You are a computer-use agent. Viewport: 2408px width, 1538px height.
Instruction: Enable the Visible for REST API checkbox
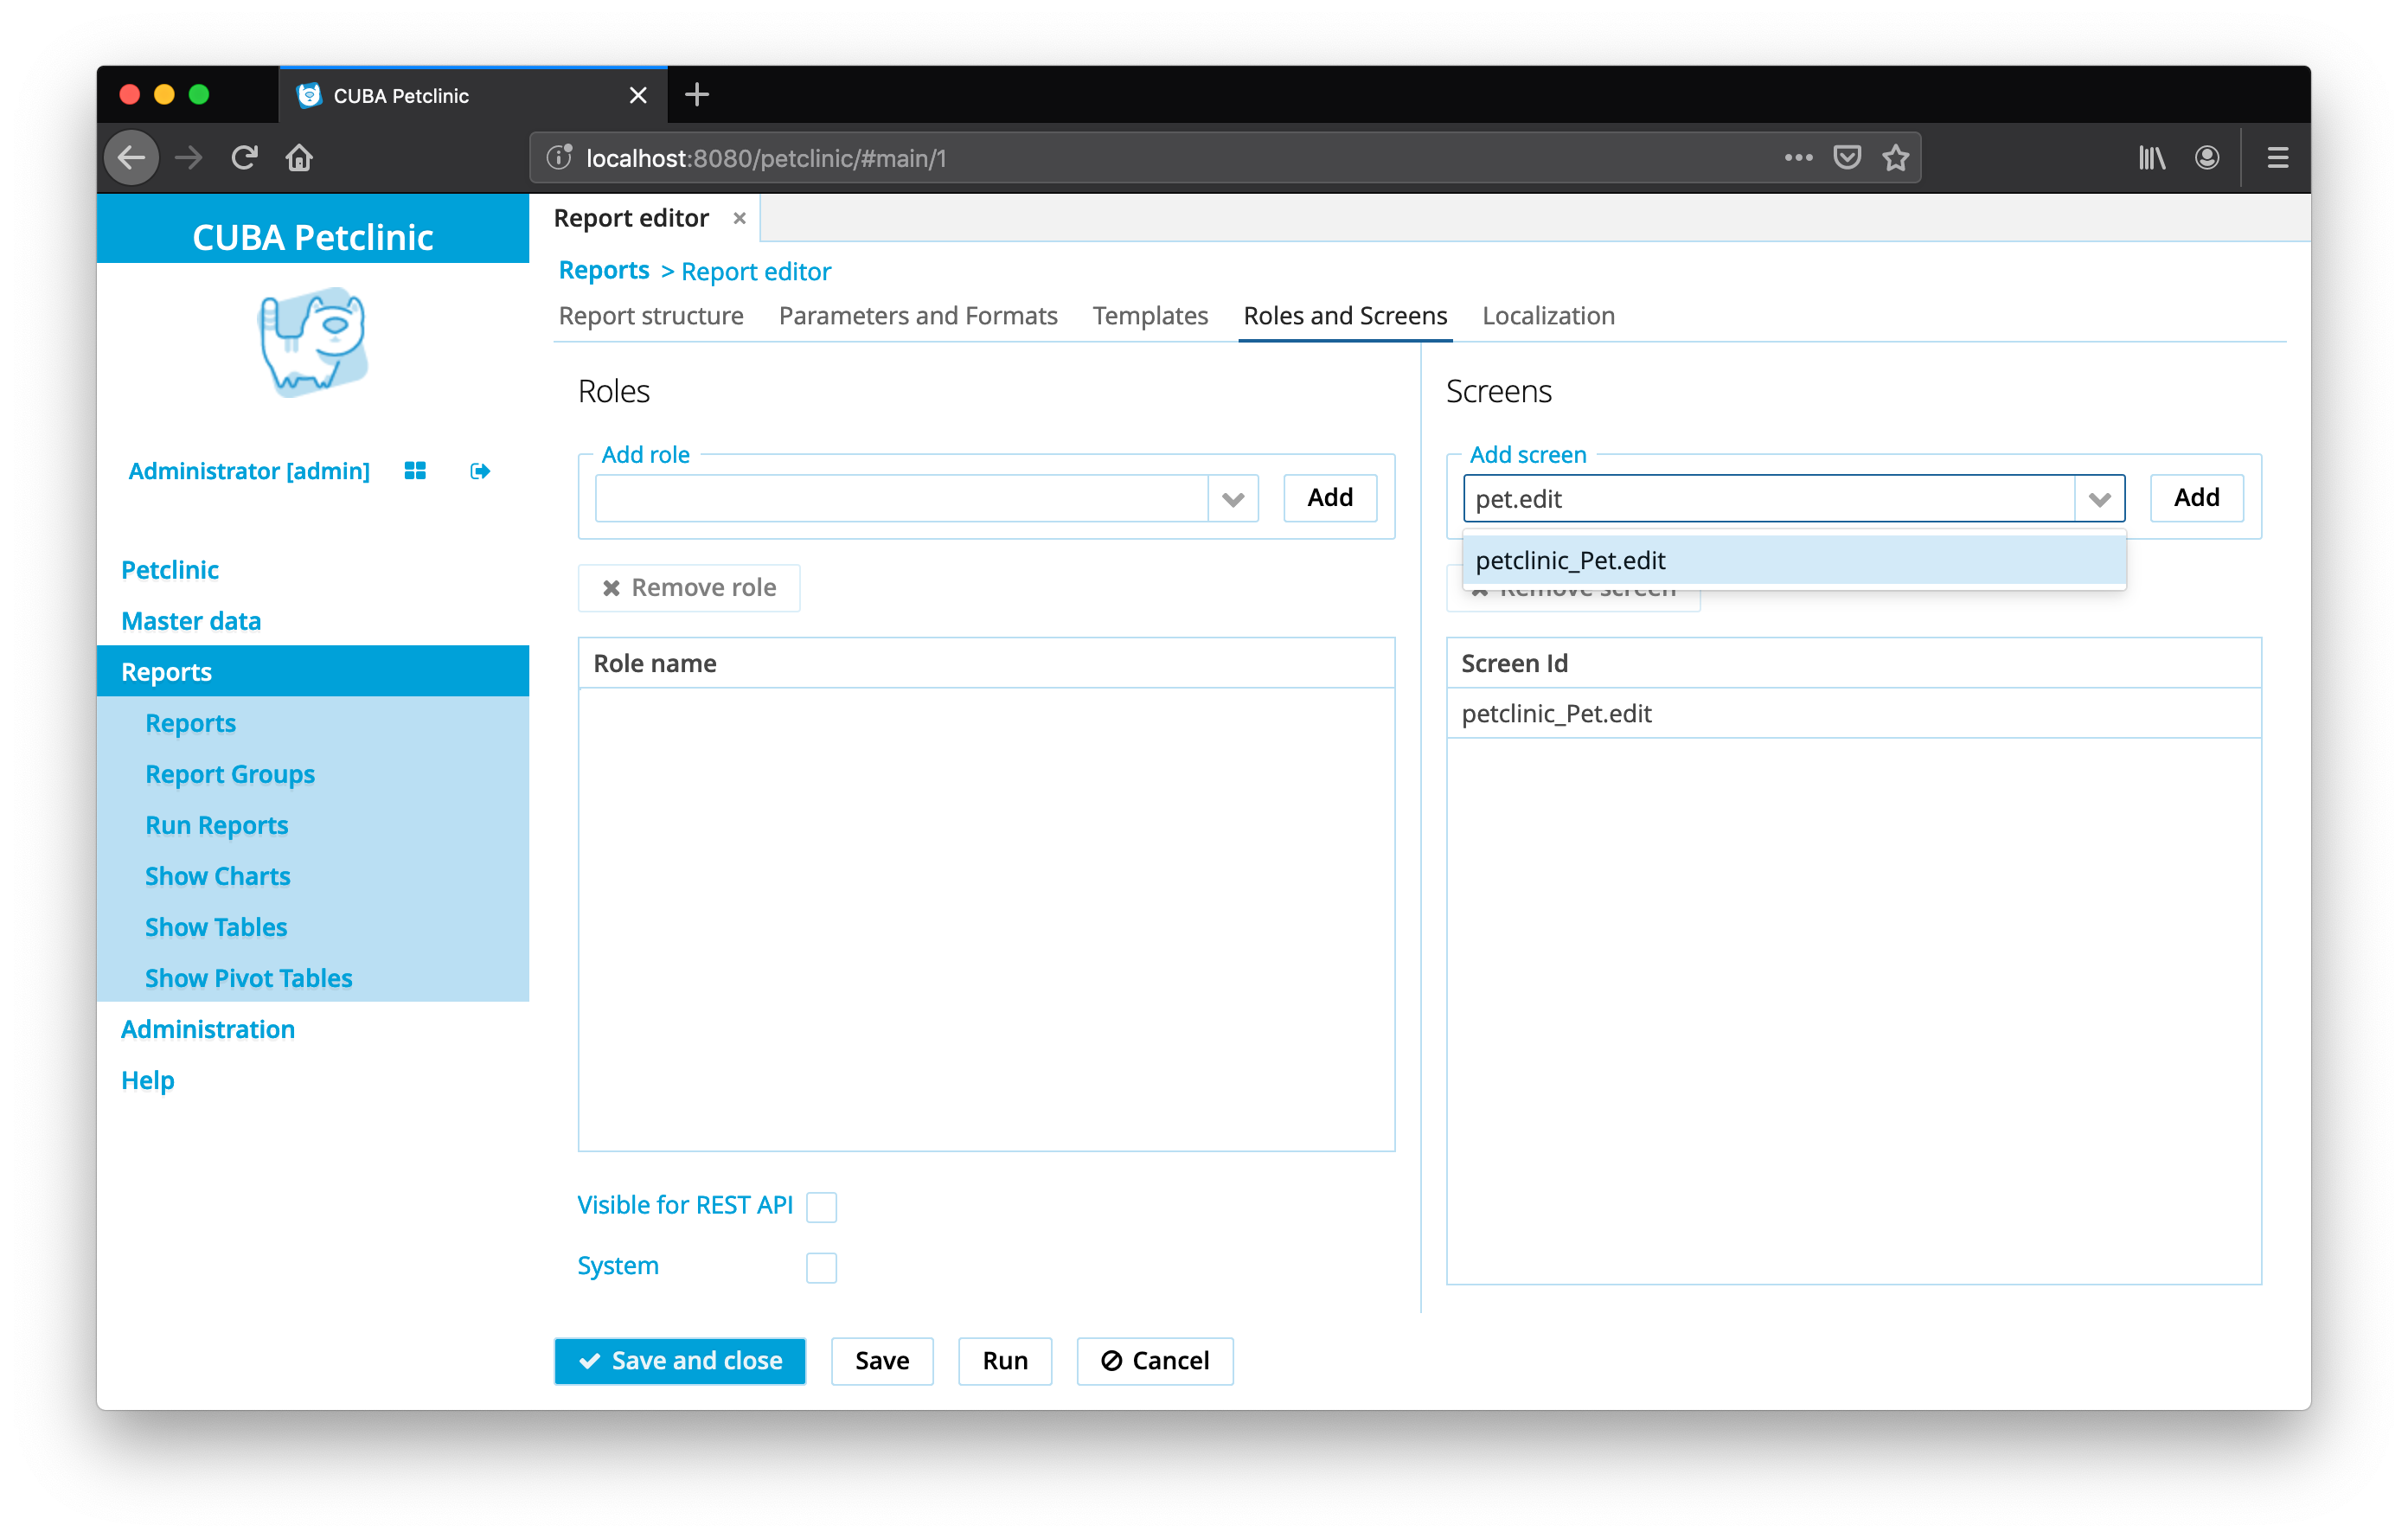[821, 1207]
